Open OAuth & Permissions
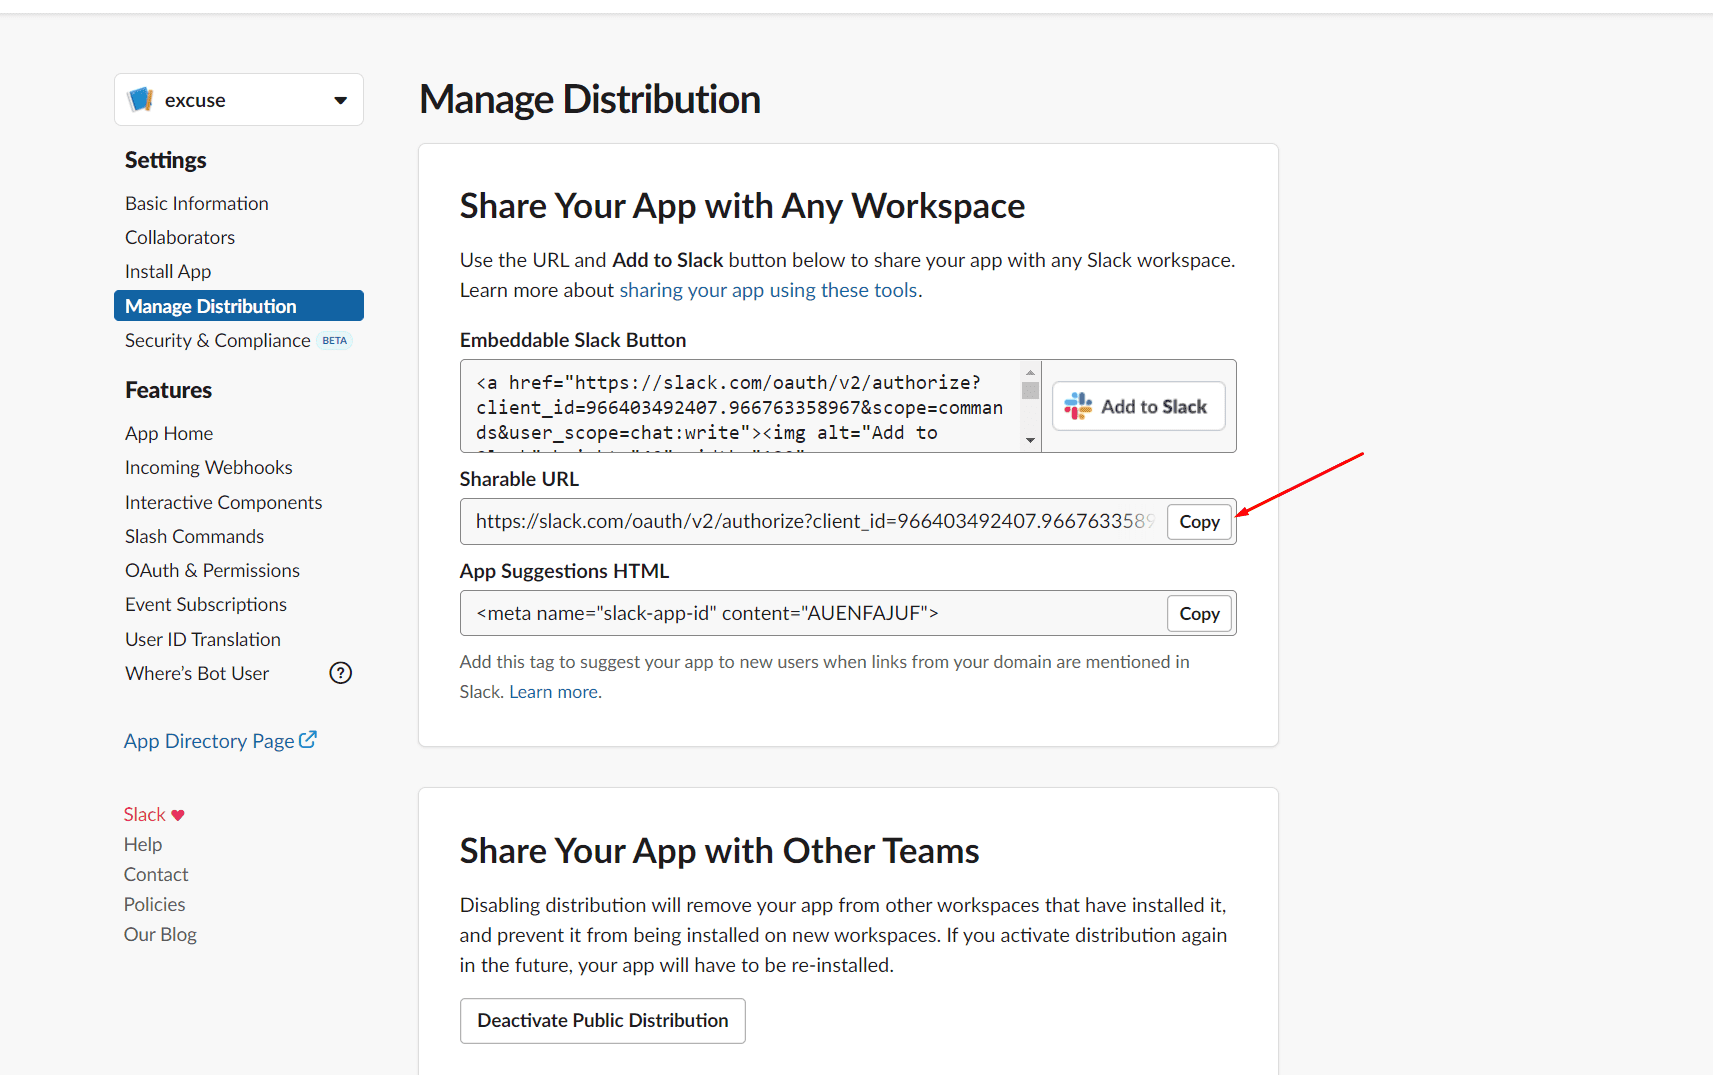Viewport: 1713px width, 1075px height. point(213,570)
